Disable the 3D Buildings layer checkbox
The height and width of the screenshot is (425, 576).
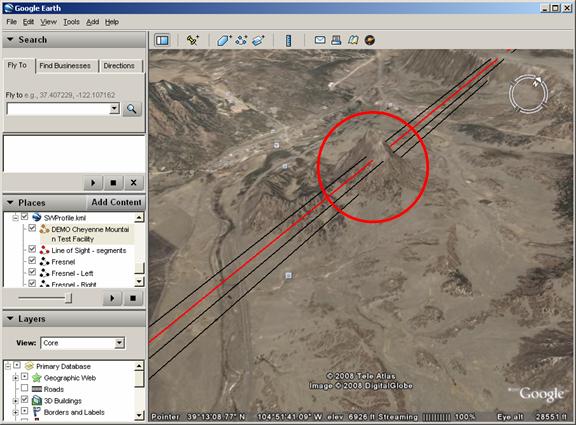pyautogui.click(x=24, y=399)
